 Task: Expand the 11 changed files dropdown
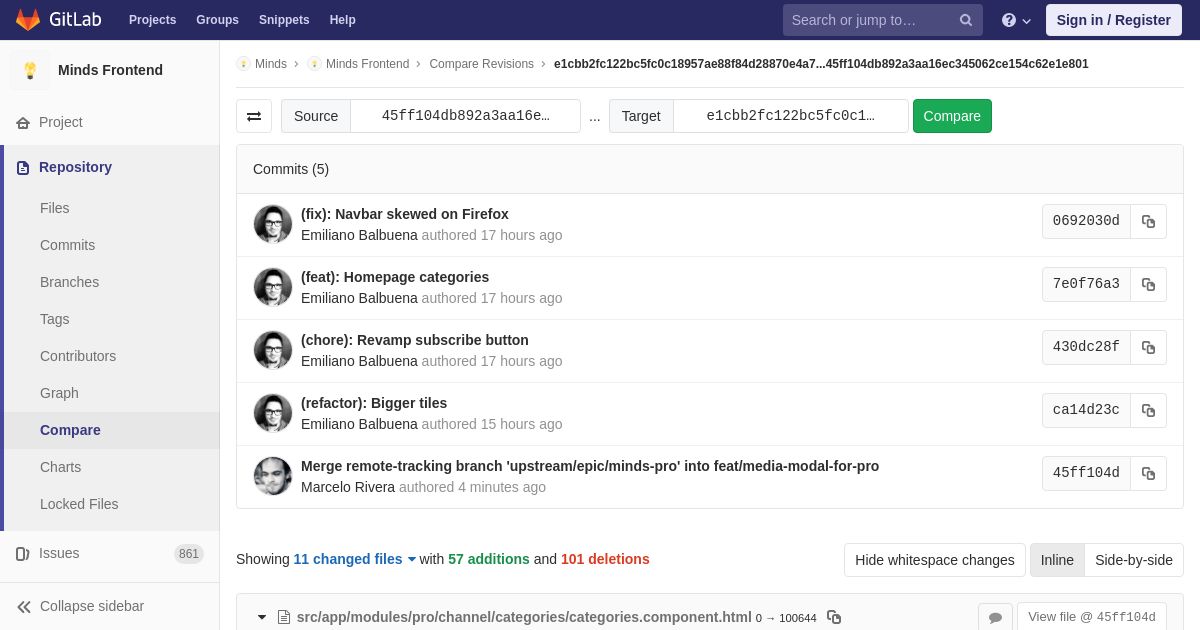click(354, 559)
